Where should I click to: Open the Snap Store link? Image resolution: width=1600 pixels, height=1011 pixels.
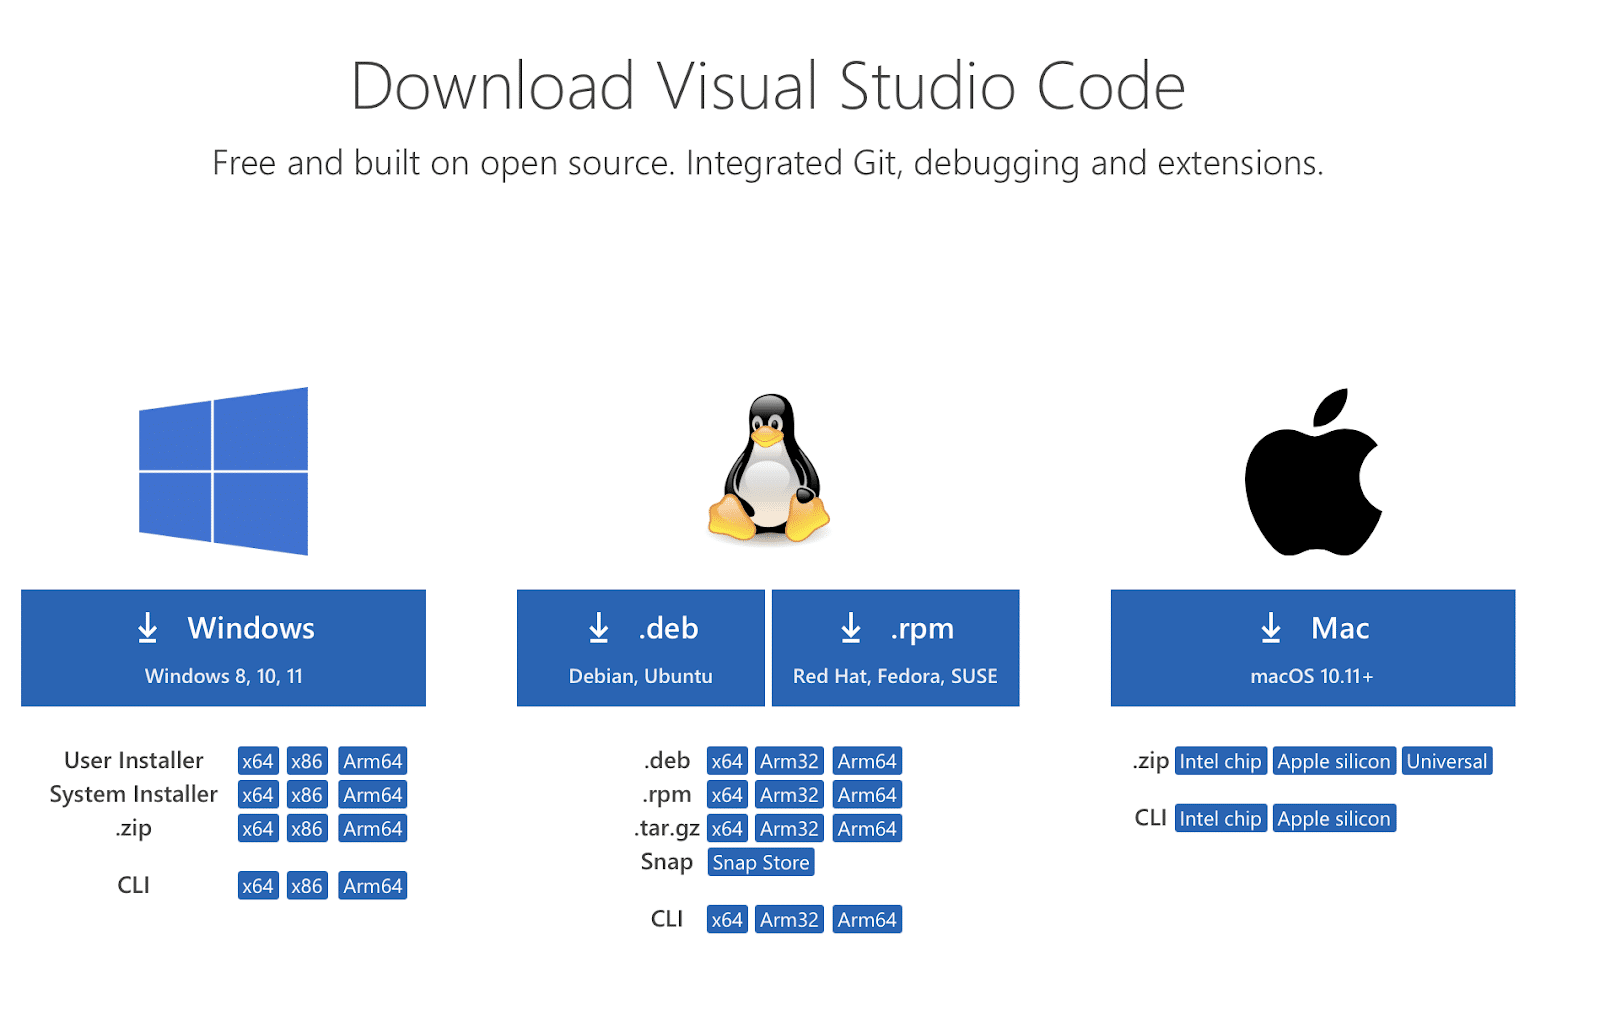(761, 863)
